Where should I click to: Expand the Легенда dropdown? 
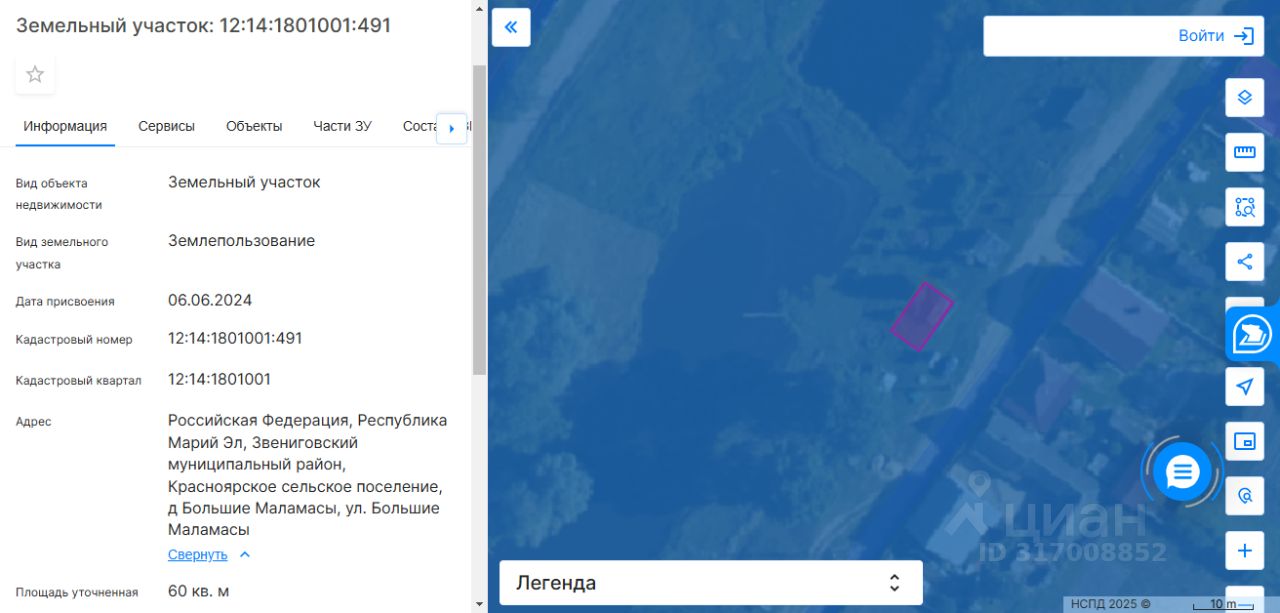pyautogui.click(x=710, y=583)
